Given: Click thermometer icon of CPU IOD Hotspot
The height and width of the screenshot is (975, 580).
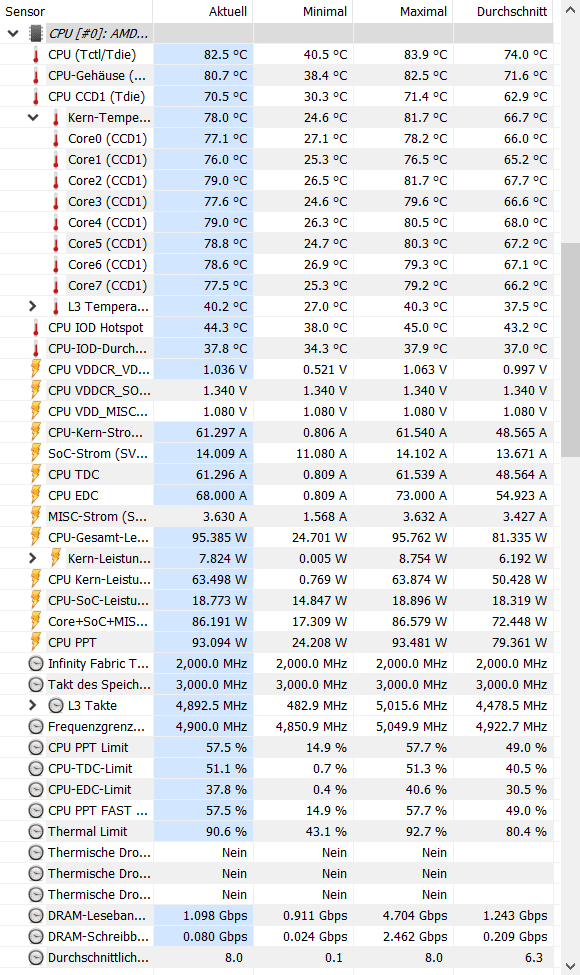Looking at the screenshot, I should tap(35, 328).
